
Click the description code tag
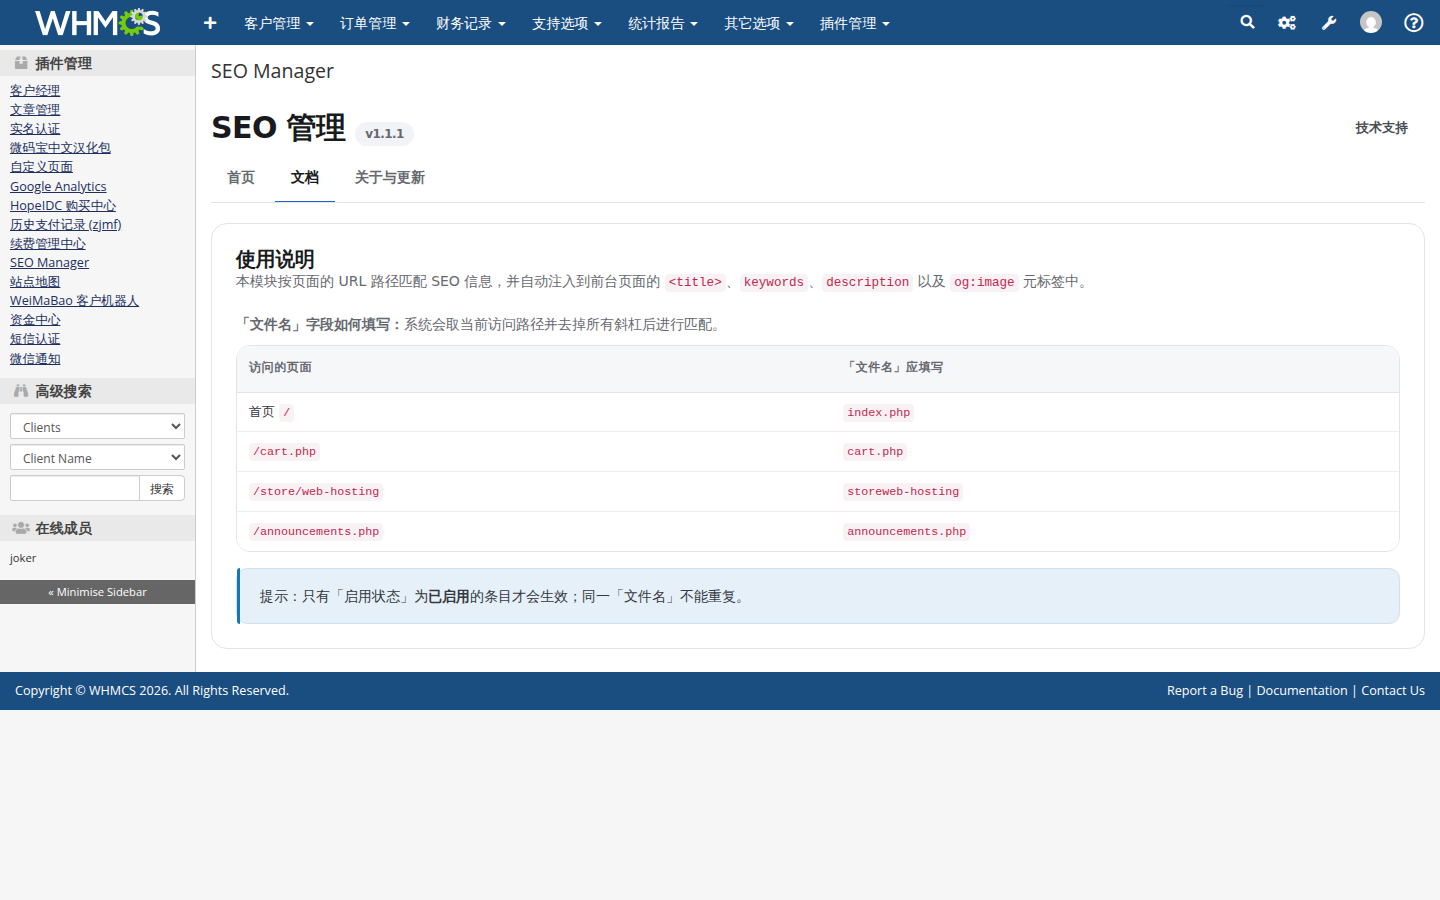click(867, 282)
